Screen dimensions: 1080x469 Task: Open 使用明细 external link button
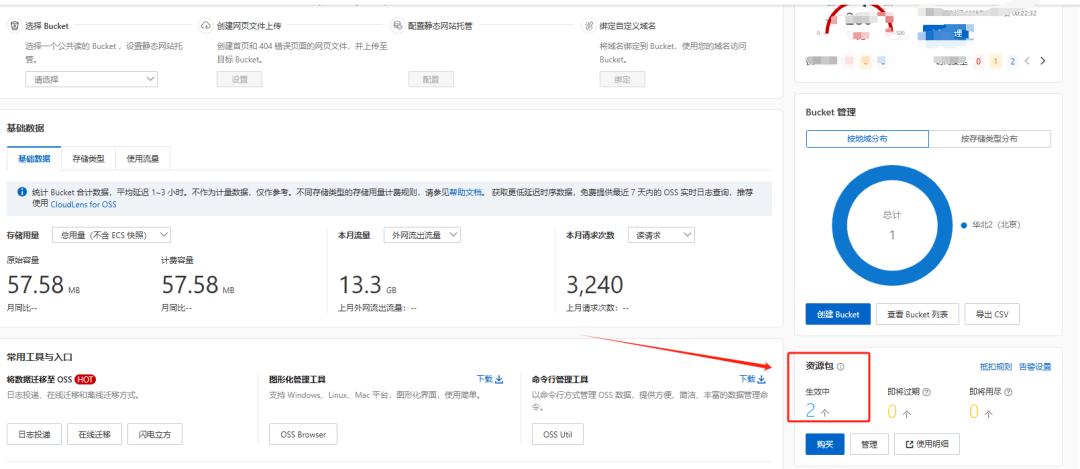coord(924,443)
